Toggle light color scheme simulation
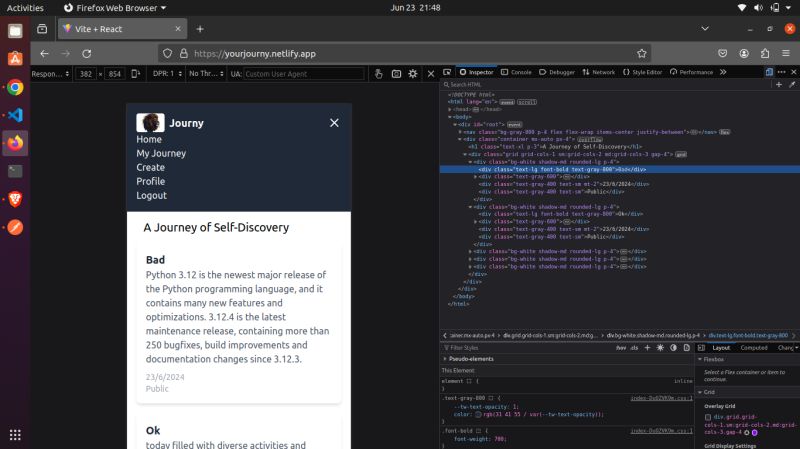800x449 pixels. 660,347
